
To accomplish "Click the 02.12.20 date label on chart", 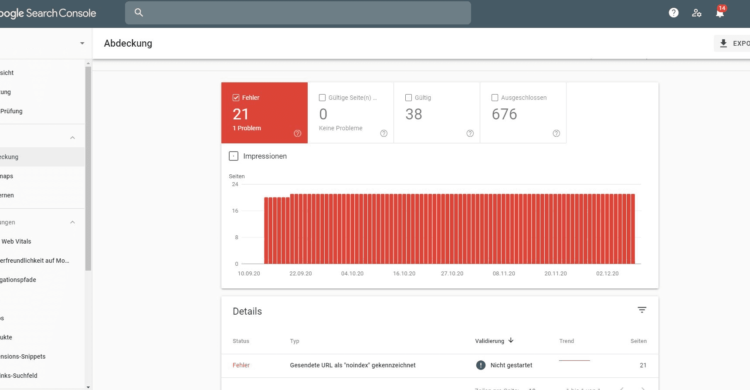I will pyautogui.click(x=607, y=274).
